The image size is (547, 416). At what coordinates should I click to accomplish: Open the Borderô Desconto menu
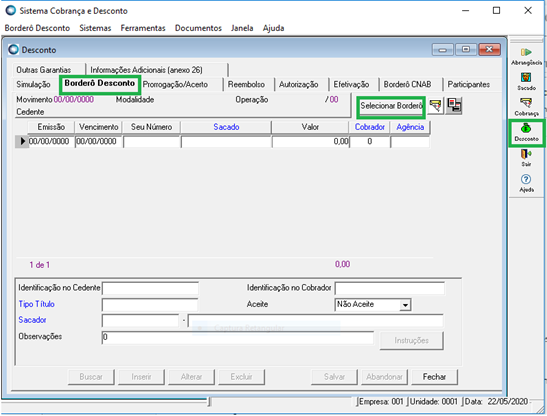click(37, 28)
